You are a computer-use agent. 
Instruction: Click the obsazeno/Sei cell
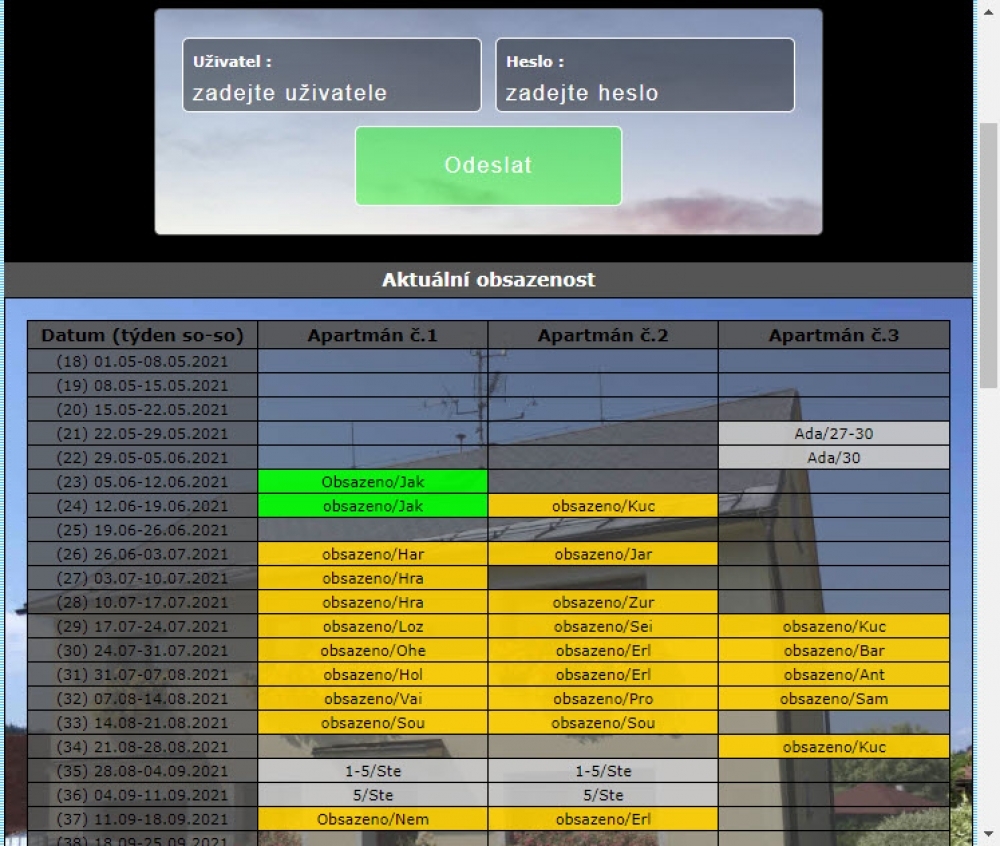[x=603, y=627]
